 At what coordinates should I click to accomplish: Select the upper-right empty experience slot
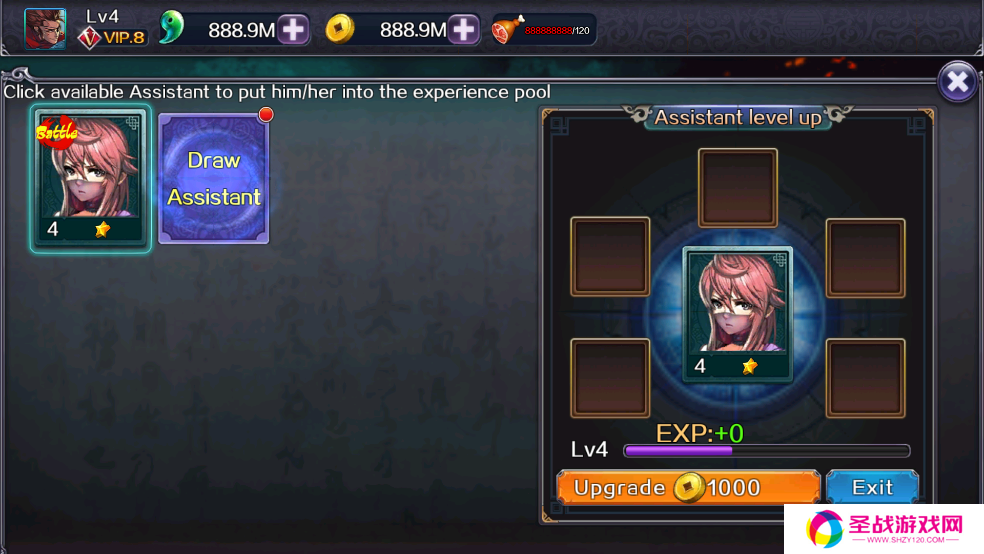[x=865, y=258]
